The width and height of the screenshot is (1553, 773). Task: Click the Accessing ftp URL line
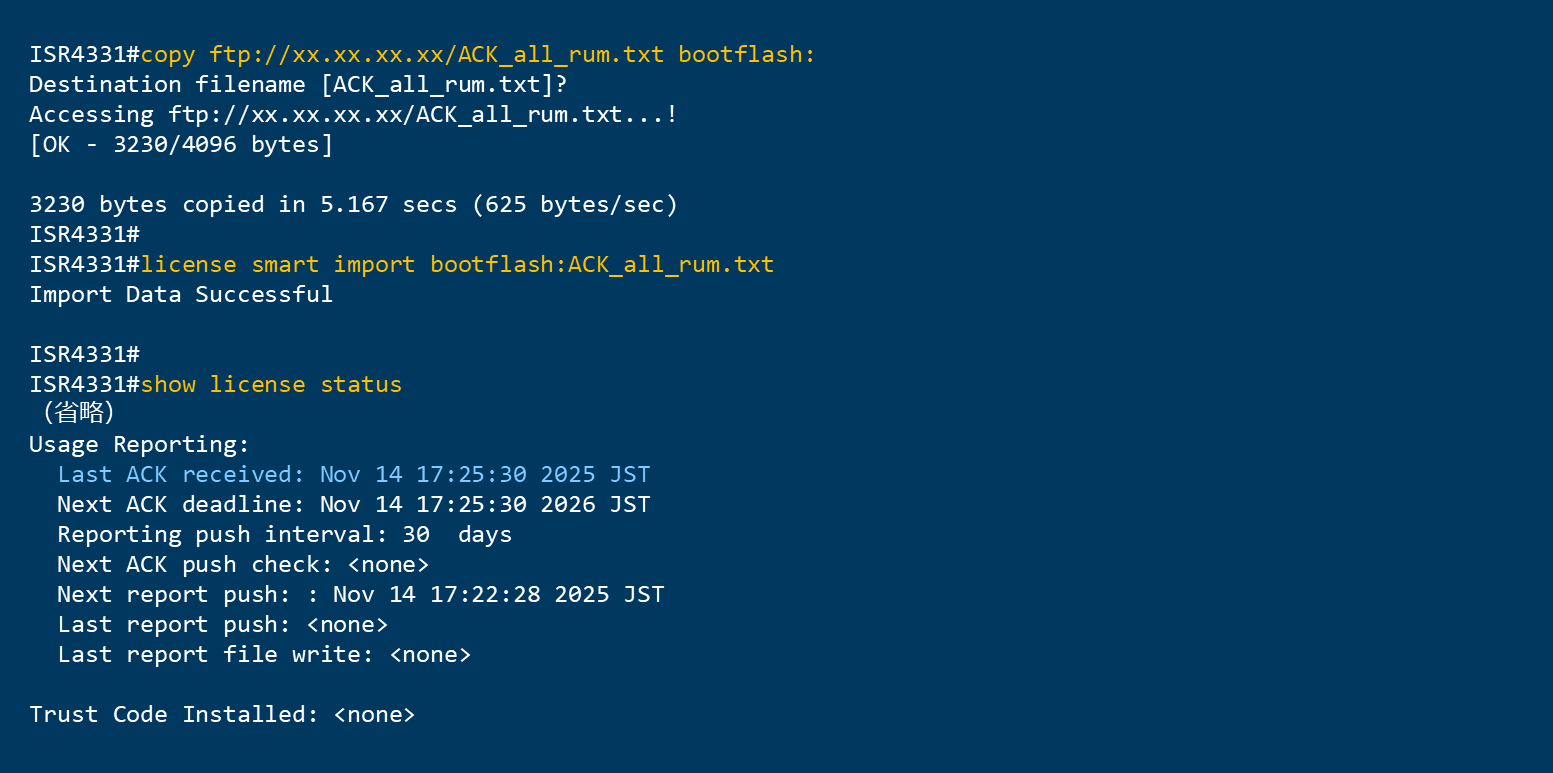(353, 114)
